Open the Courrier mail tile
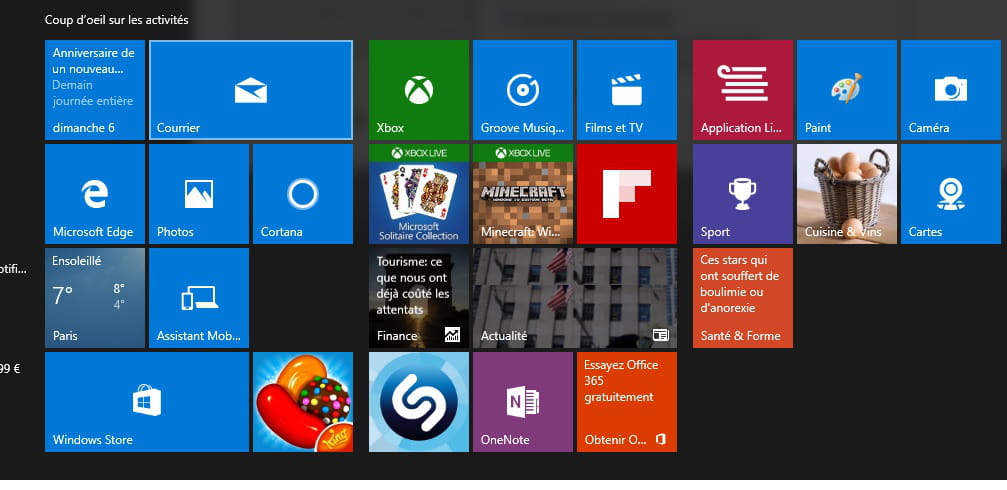 pyautogui.click(x=251, y=90)
